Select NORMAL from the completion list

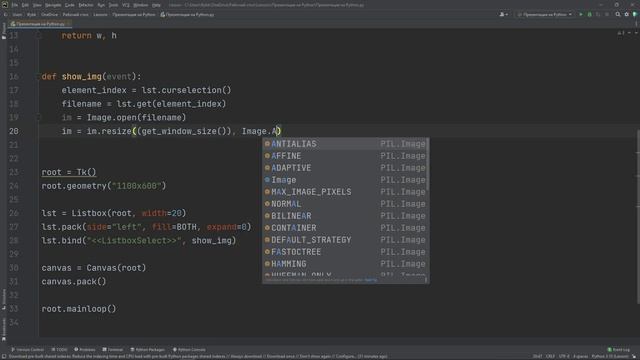tap(345, 204)
